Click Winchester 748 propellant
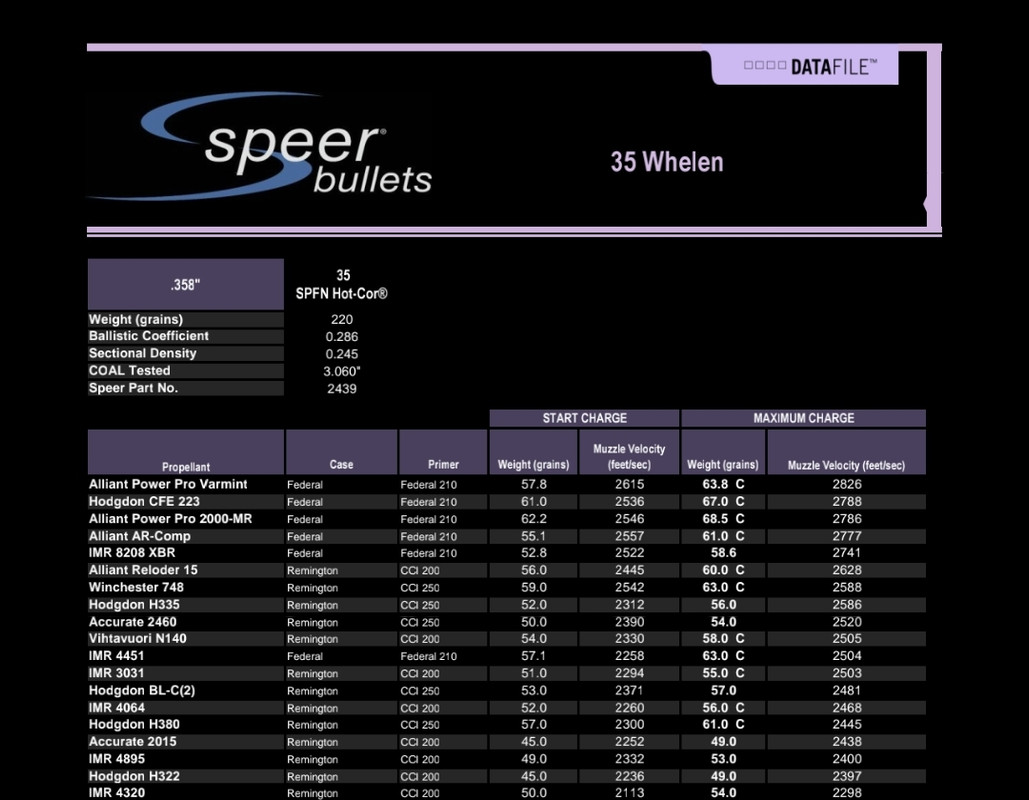 pos(136,587)
